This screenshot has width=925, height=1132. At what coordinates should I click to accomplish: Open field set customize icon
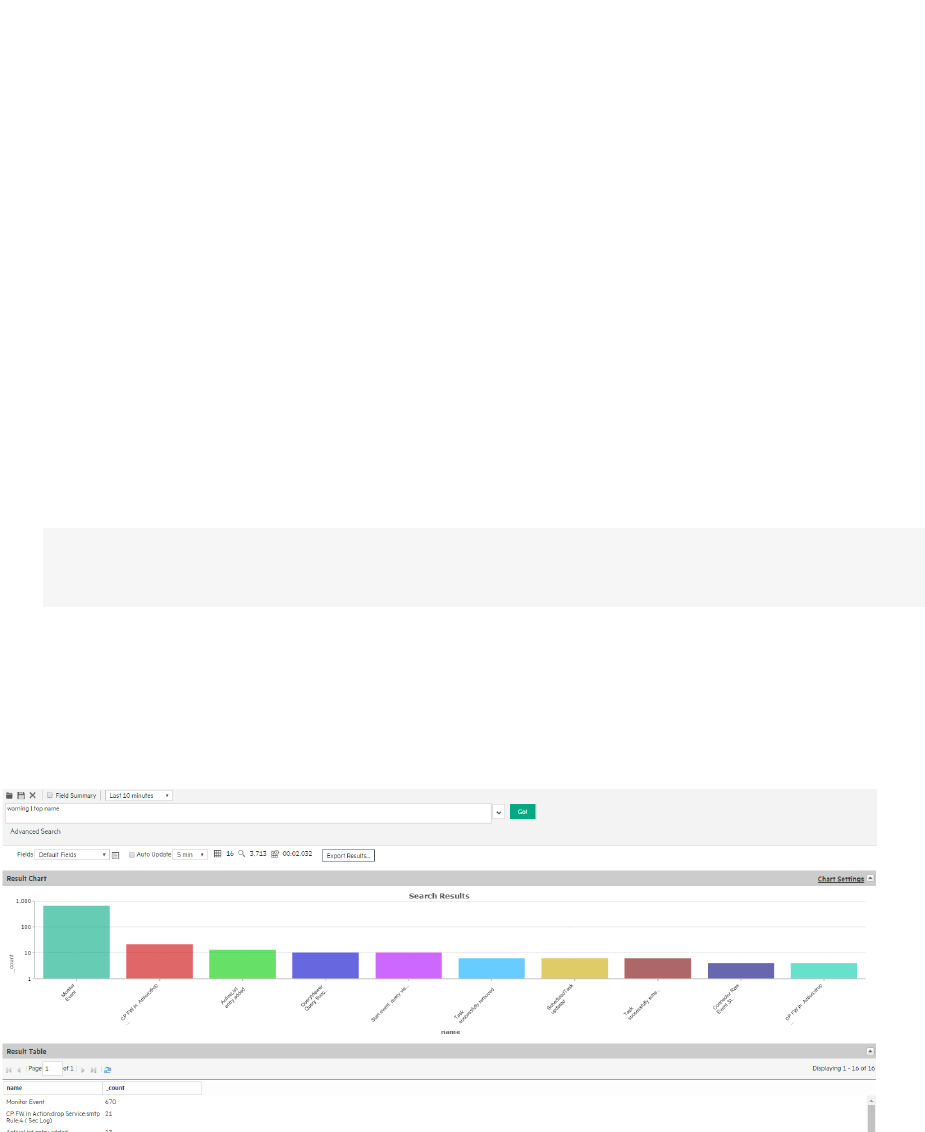click(116, 855)
